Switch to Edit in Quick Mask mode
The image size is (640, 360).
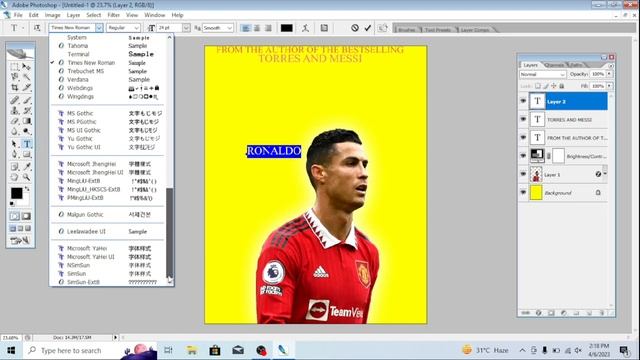pyautogui.click(x=27, y=216)
